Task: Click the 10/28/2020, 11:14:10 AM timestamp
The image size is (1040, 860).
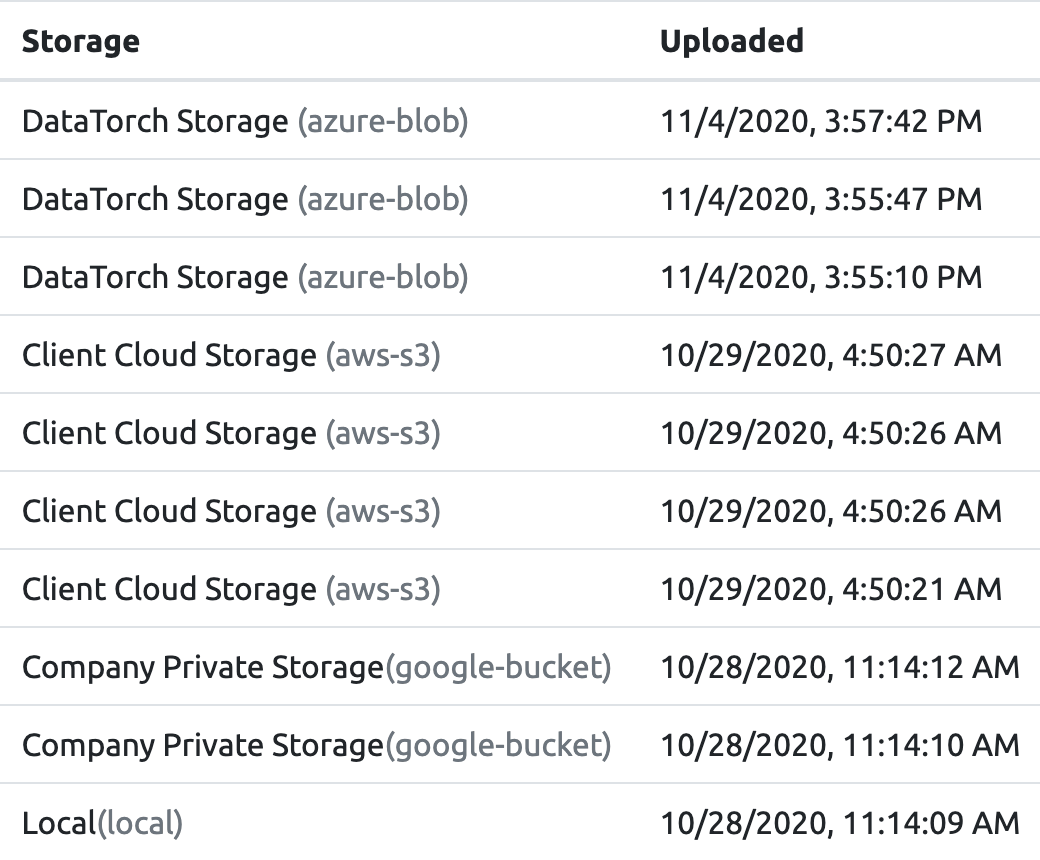Action: pos(840,745)
